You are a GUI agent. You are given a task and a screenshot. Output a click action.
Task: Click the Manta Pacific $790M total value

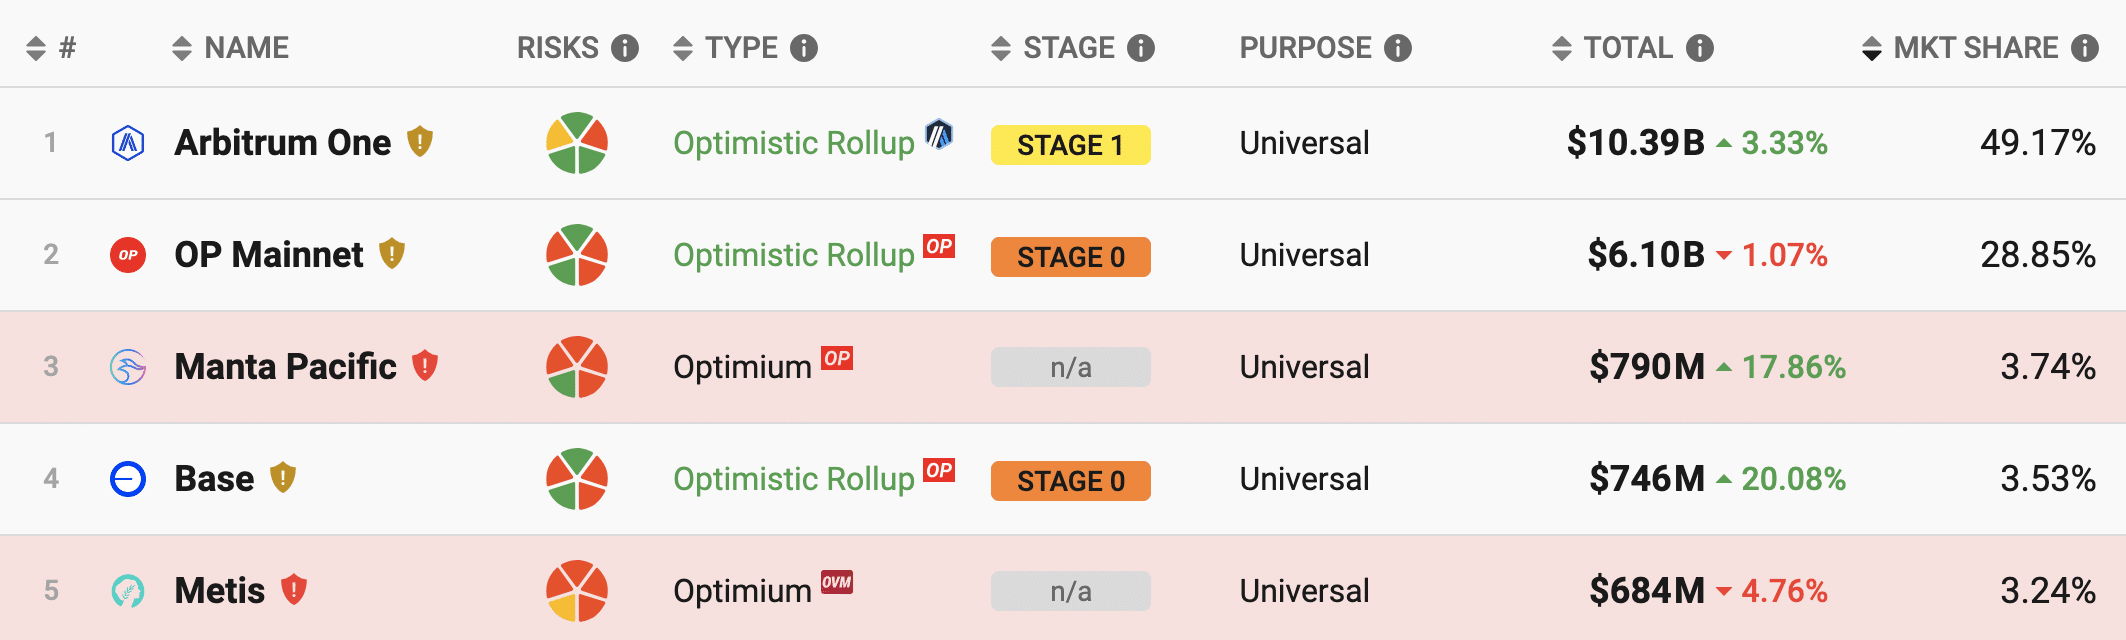point(1647,367)
